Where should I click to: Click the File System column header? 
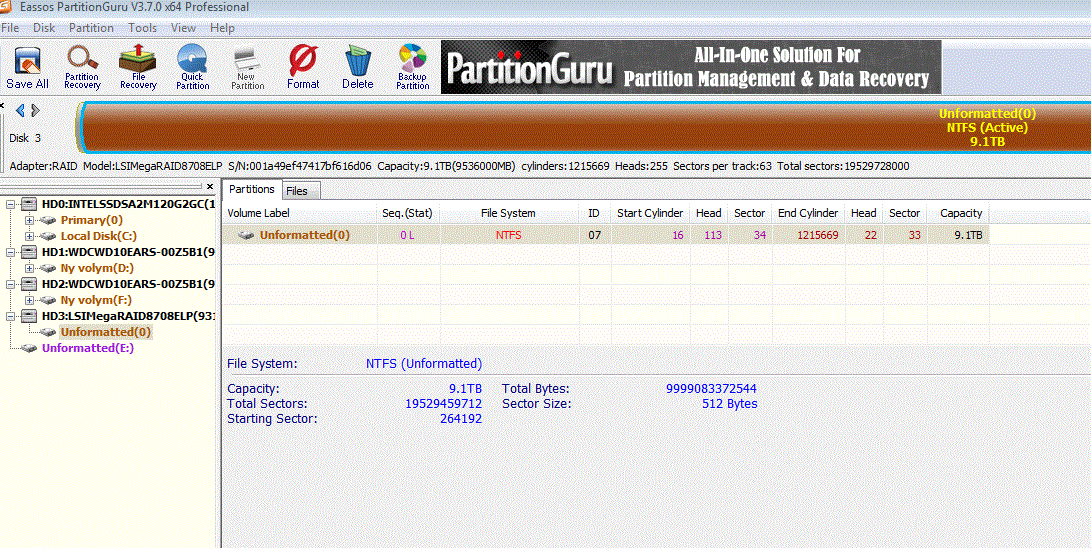[x=509, y=213]
